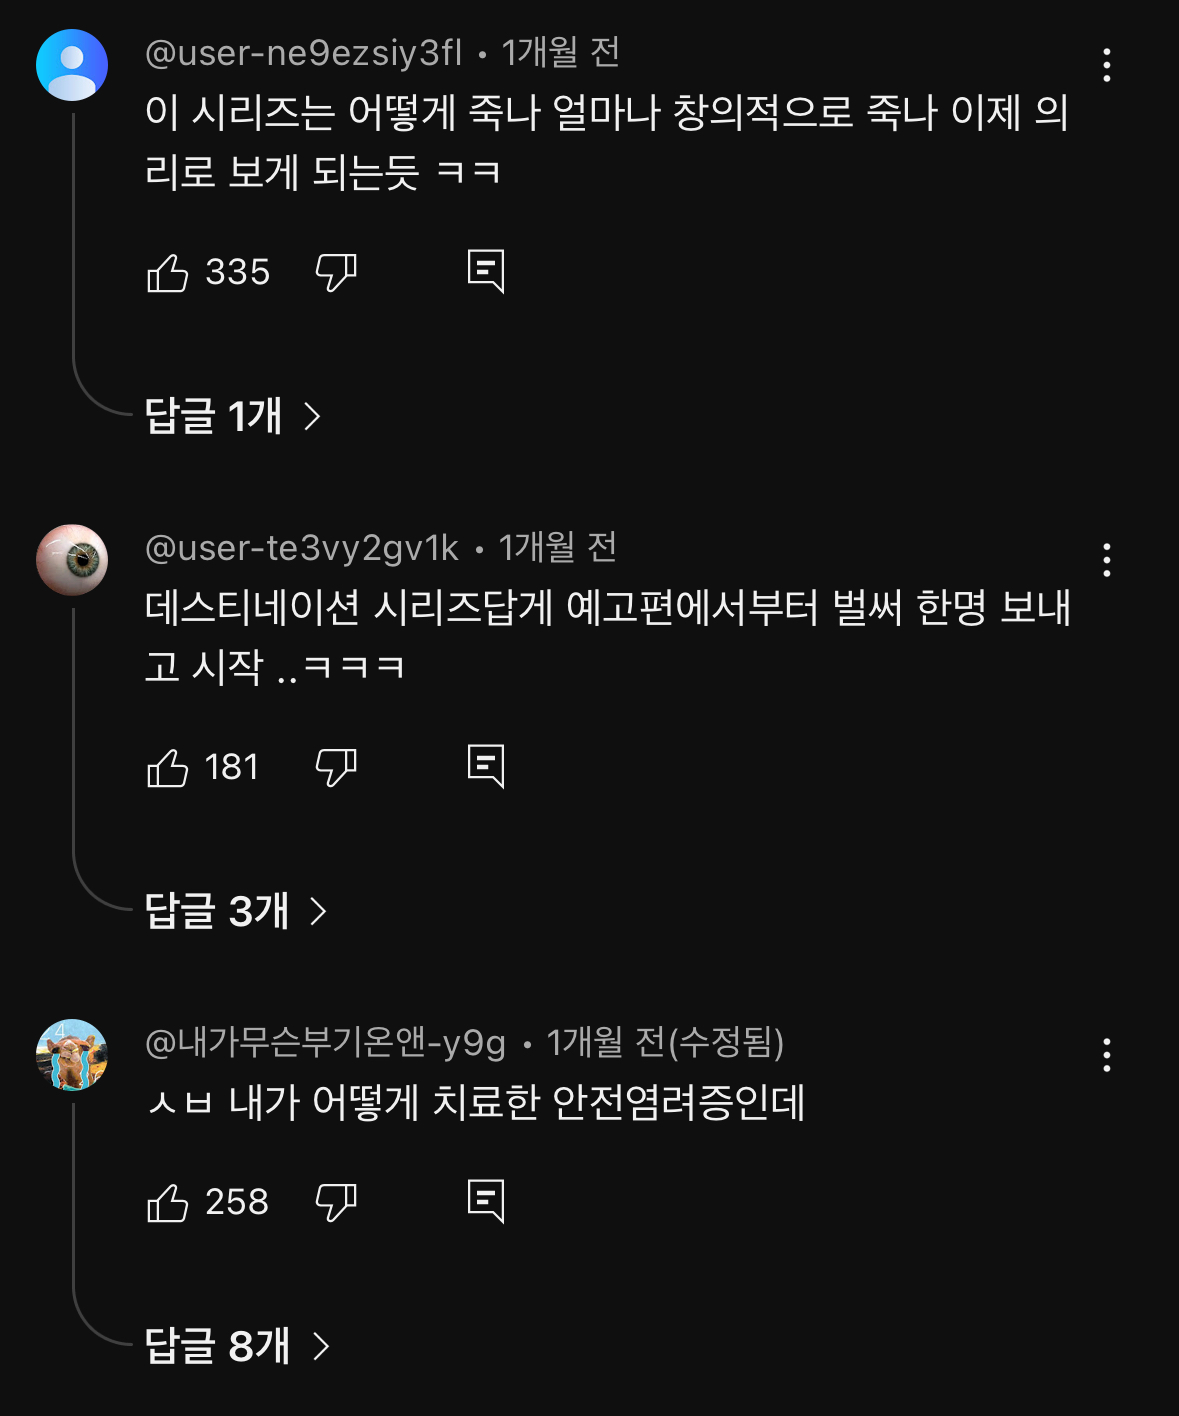This screenshot has width=1179, height=1416.
Task: Like the comment with 258 likes
Action: (168, 1202)
